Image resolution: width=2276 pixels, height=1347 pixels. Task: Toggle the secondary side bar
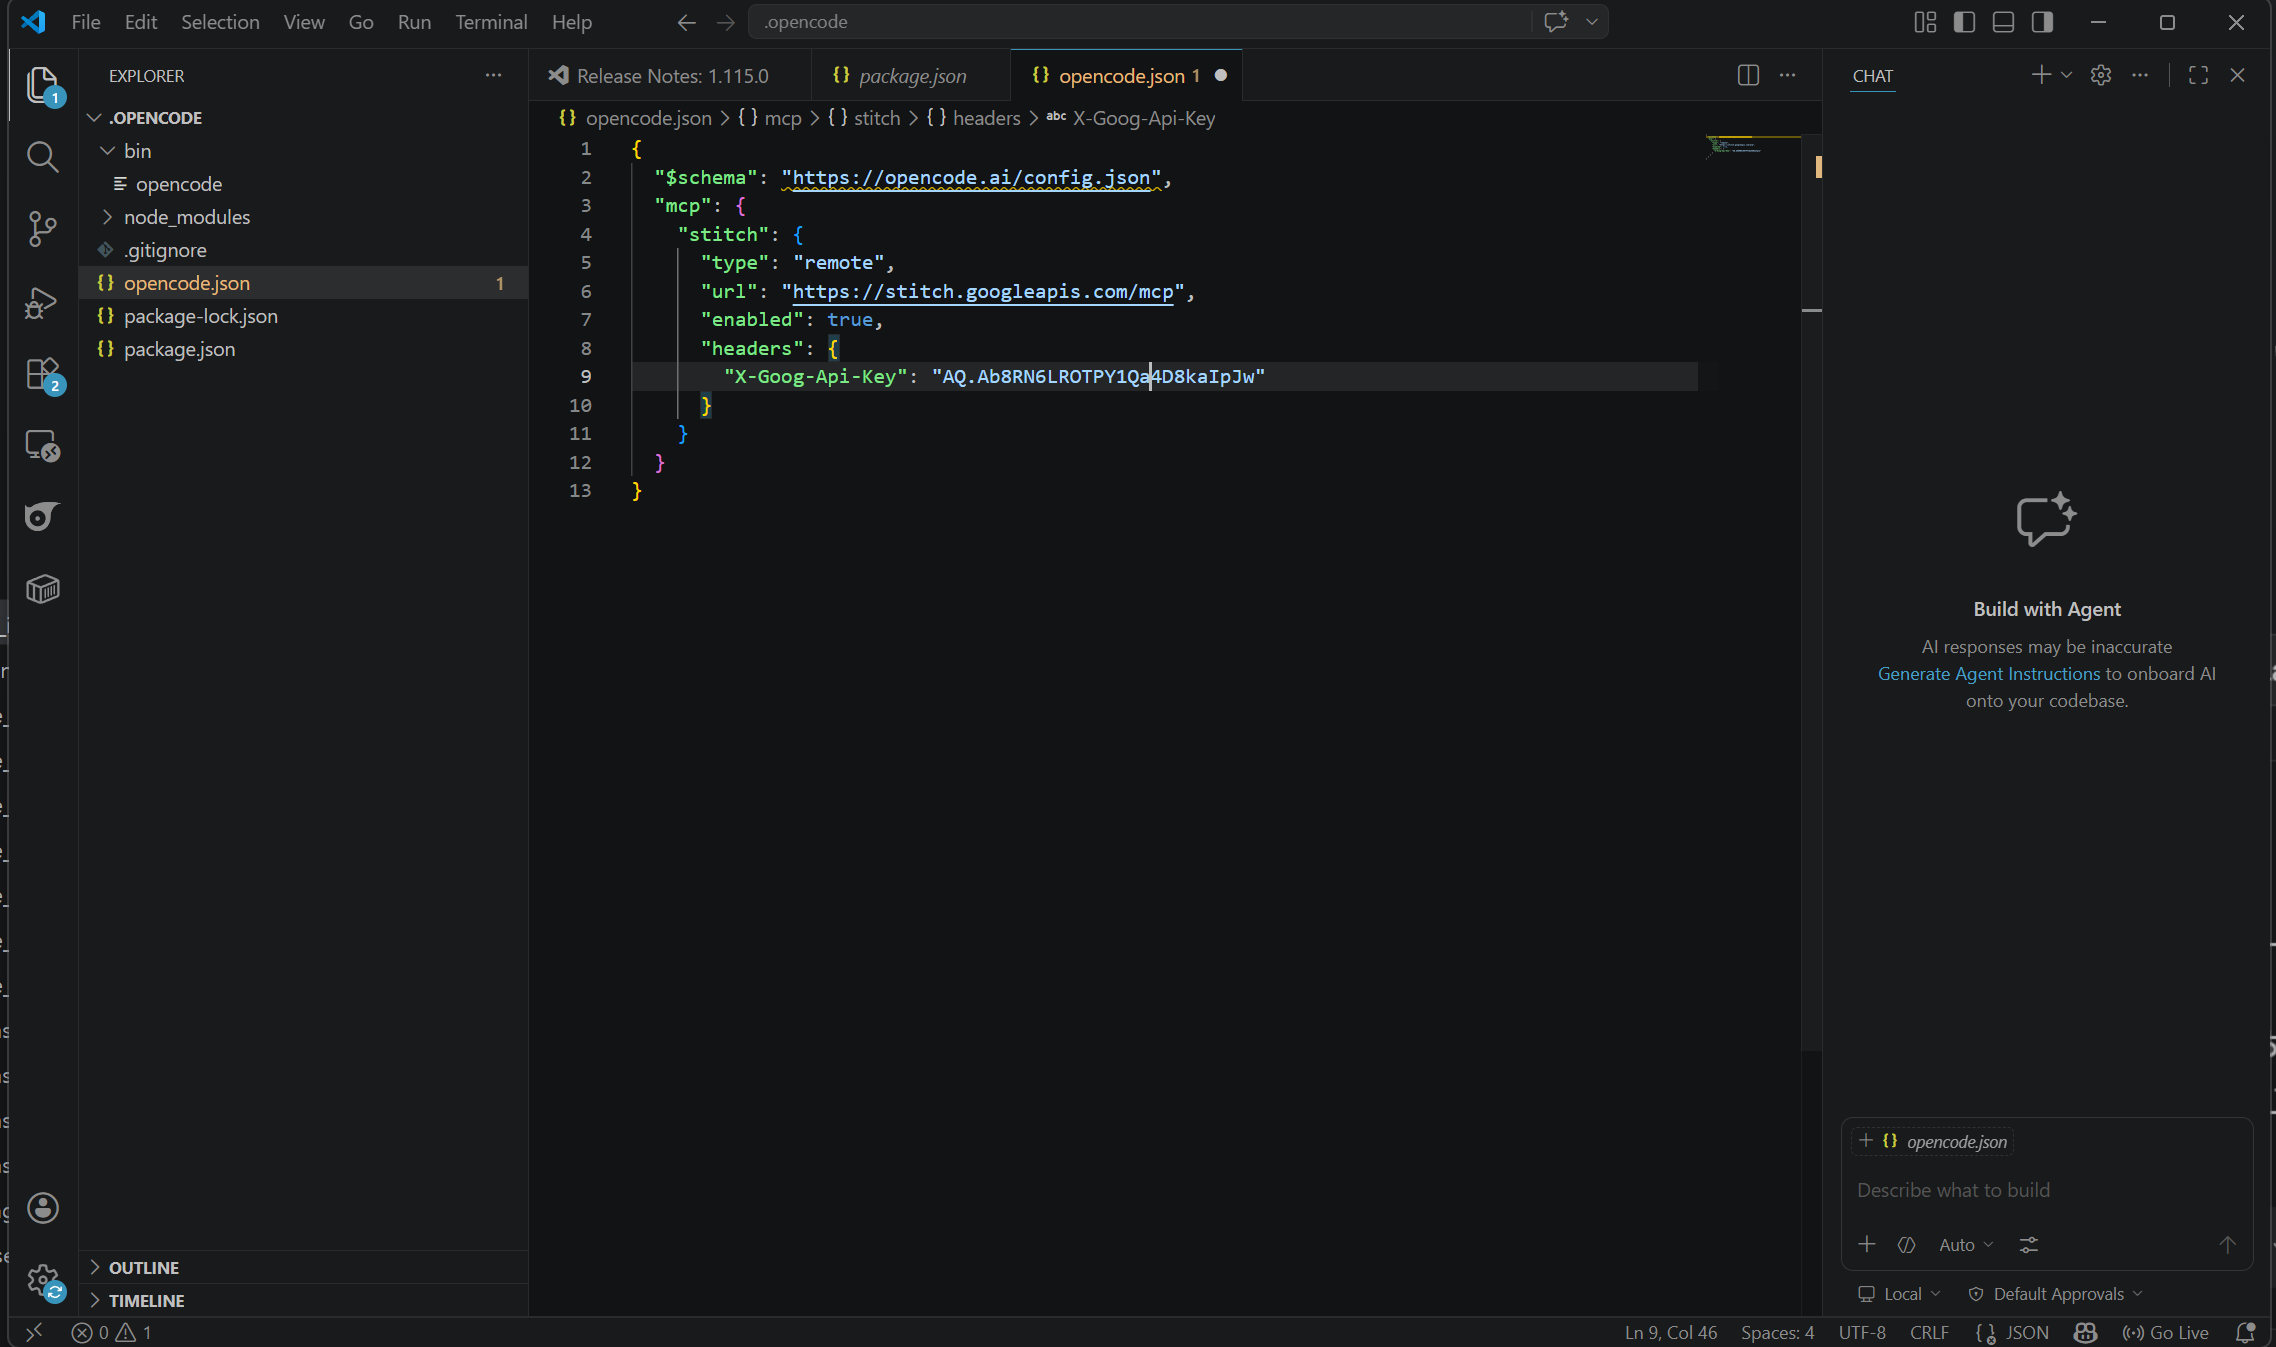(2042, 22)
